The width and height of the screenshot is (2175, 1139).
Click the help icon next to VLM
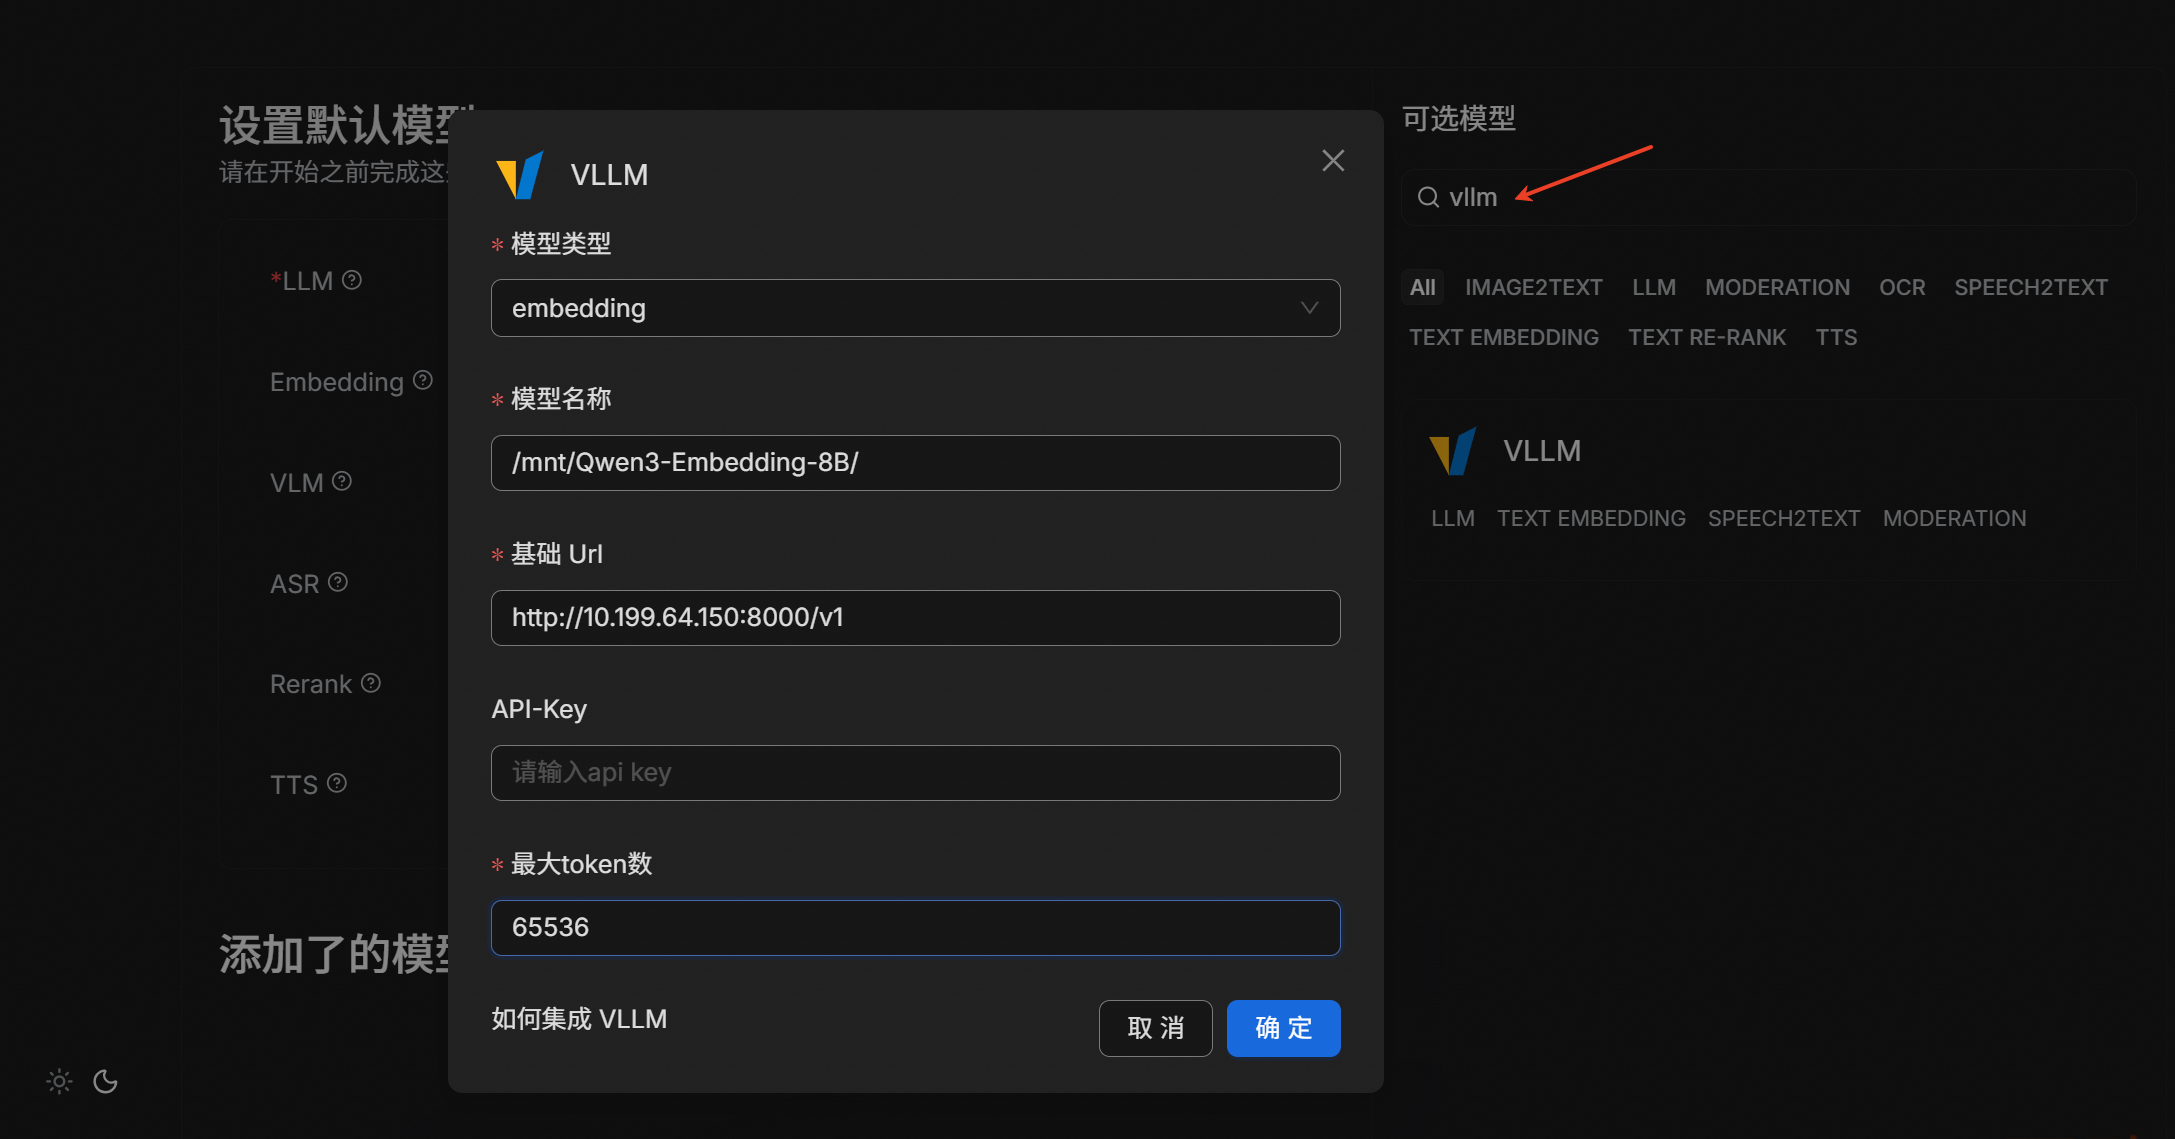click(x=342, y=481)
